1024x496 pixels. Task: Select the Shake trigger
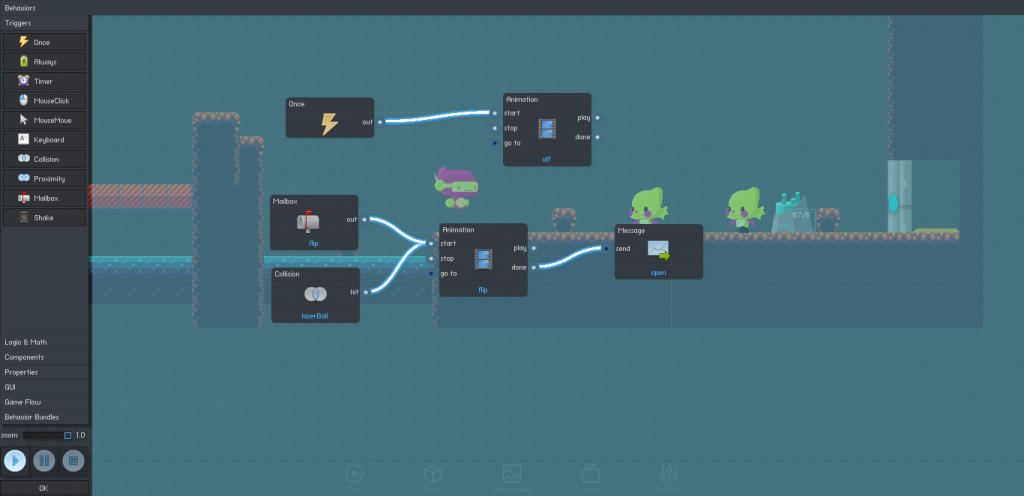coord(44,217)
